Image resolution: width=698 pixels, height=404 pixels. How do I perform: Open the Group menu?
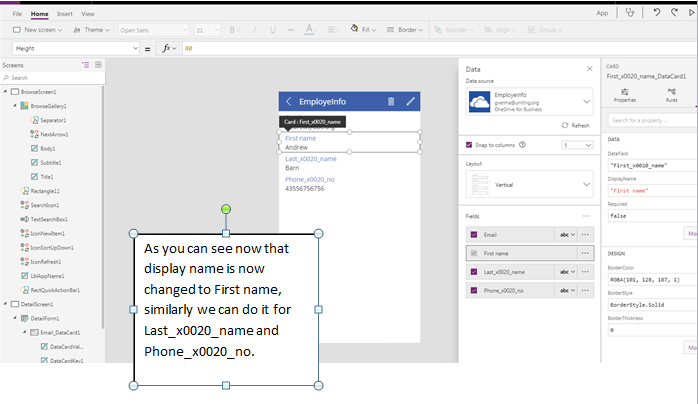click(x=544, y=30)
